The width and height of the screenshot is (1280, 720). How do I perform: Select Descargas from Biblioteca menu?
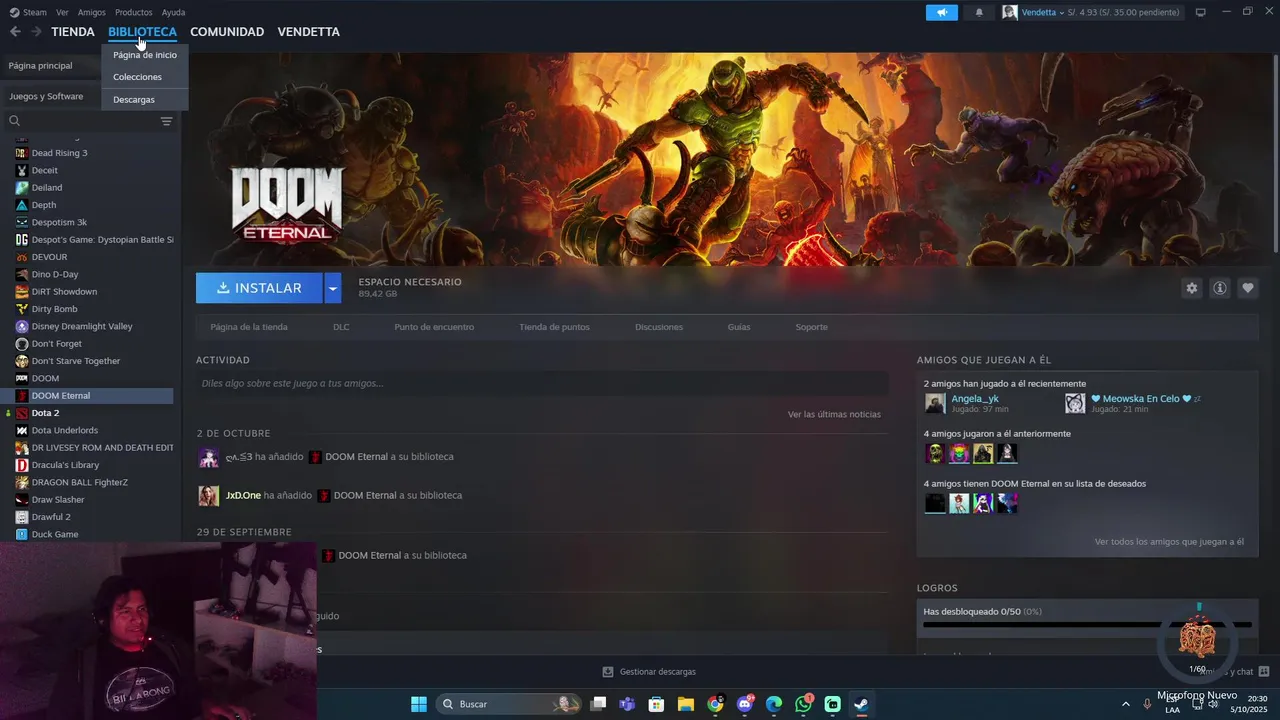(145, 100)
